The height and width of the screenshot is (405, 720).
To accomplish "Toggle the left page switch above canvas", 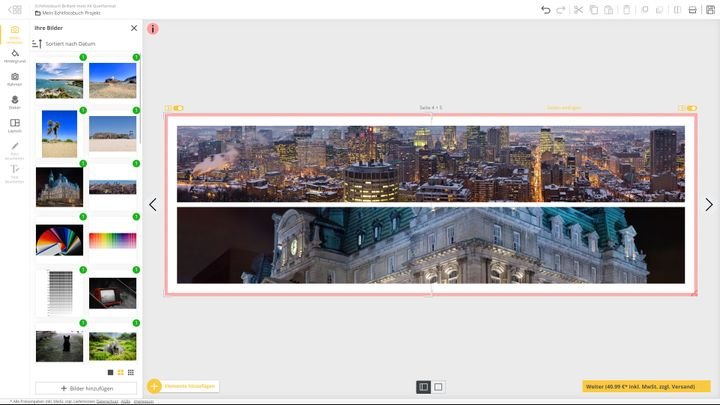I will 178,108.
